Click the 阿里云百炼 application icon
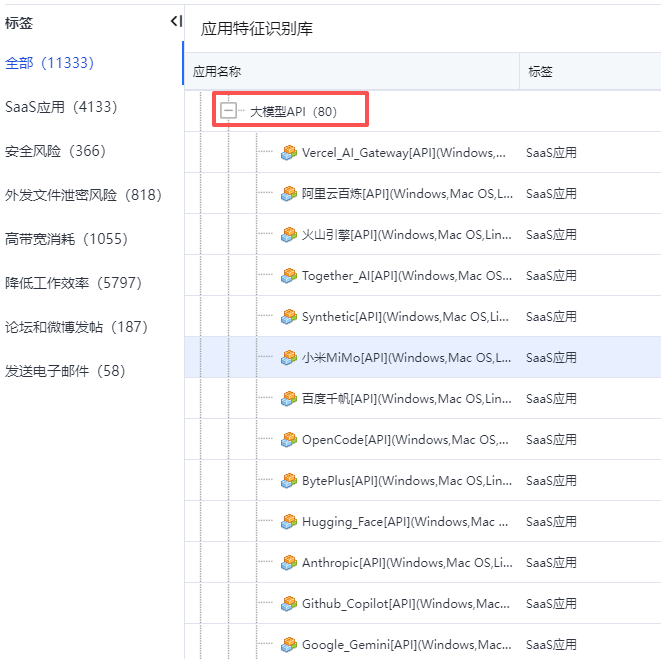The width and height of the screenshot is (661, 659). (x=289, y=194)
